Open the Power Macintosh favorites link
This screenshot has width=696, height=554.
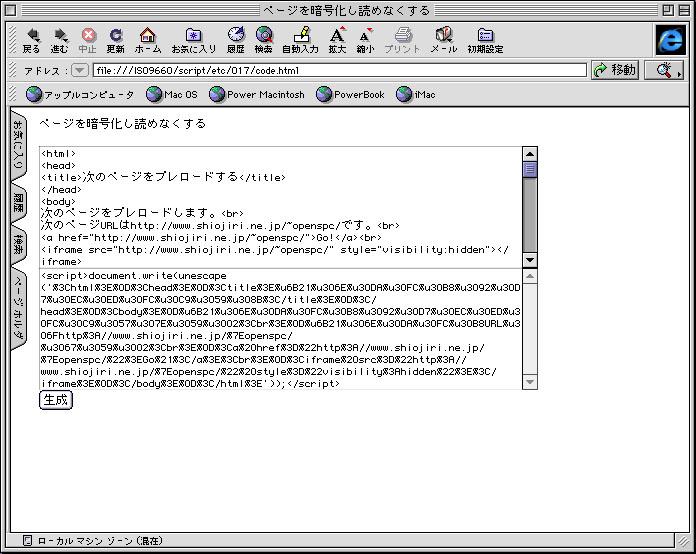(x=257, y=95)
